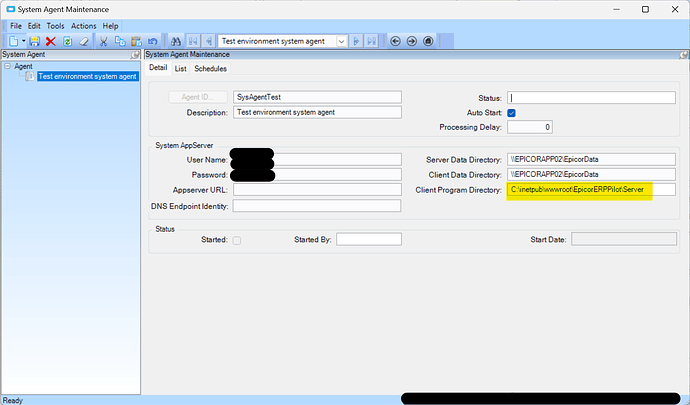Minimize the System Agent Maintenance window
Screen dimensions: 690x405
point(617,9)
